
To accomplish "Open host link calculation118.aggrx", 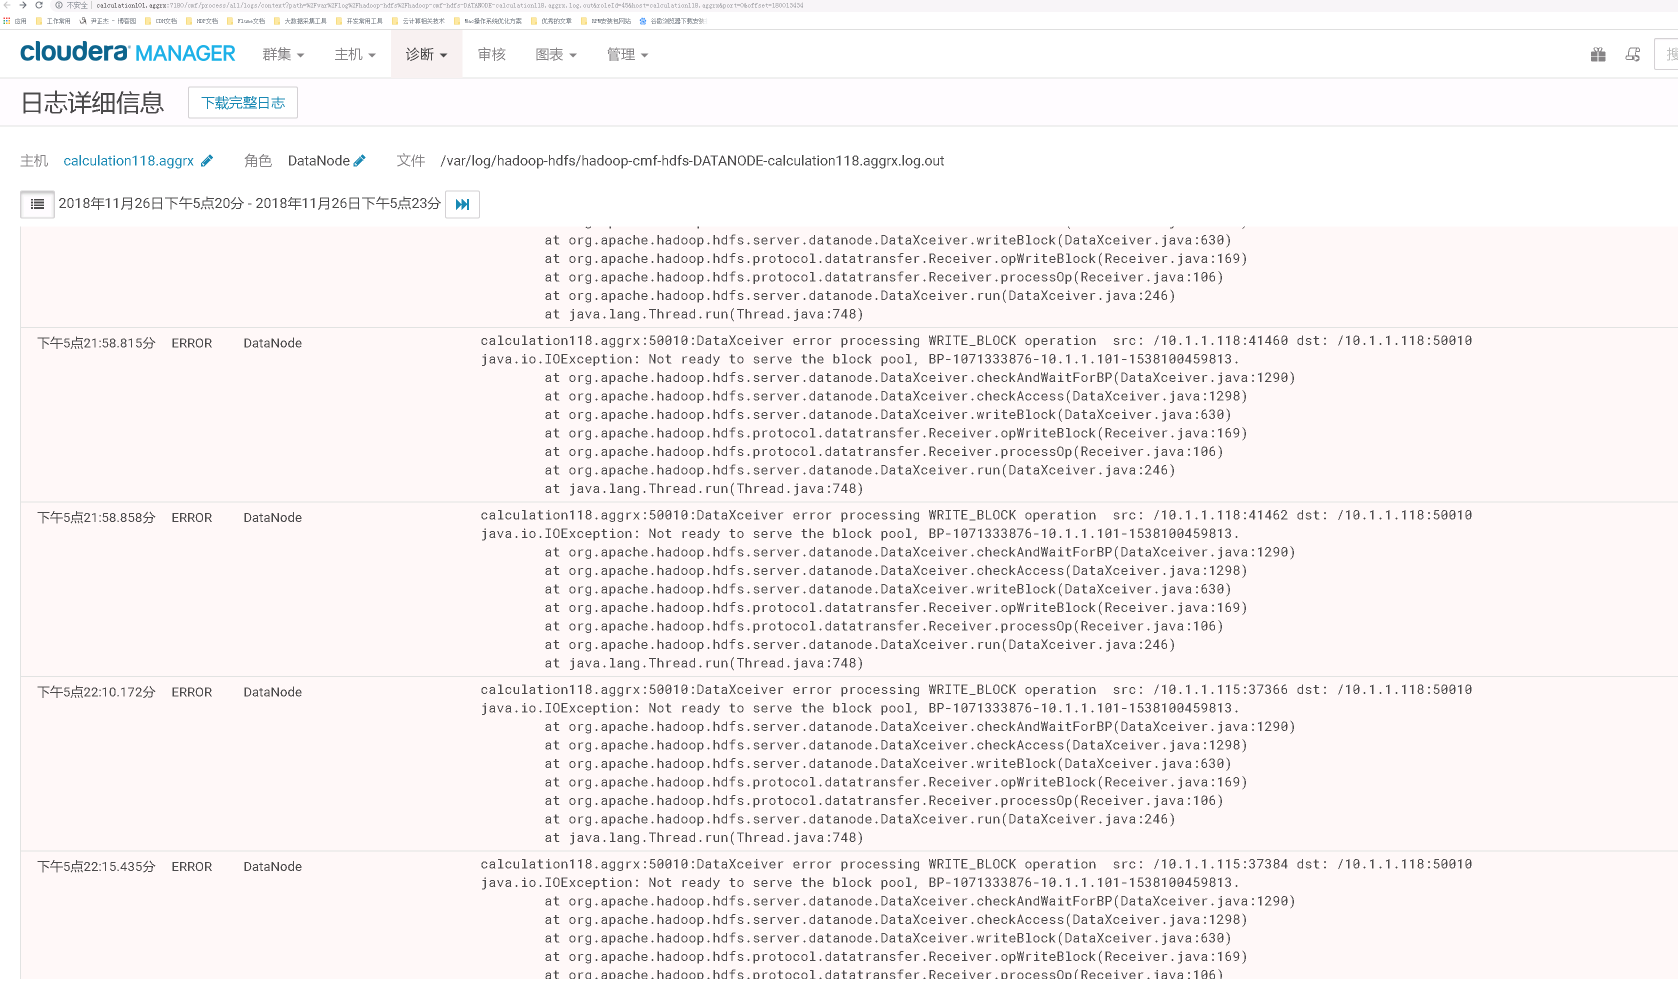I will pyautogui.click(x=129, y=161).
